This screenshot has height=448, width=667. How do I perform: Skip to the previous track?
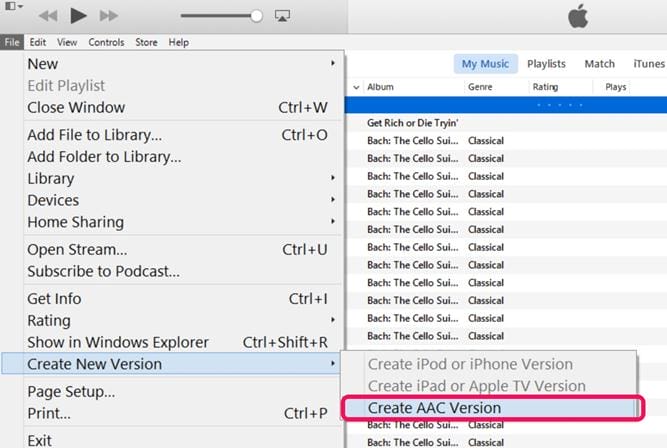tap(46, 15)
